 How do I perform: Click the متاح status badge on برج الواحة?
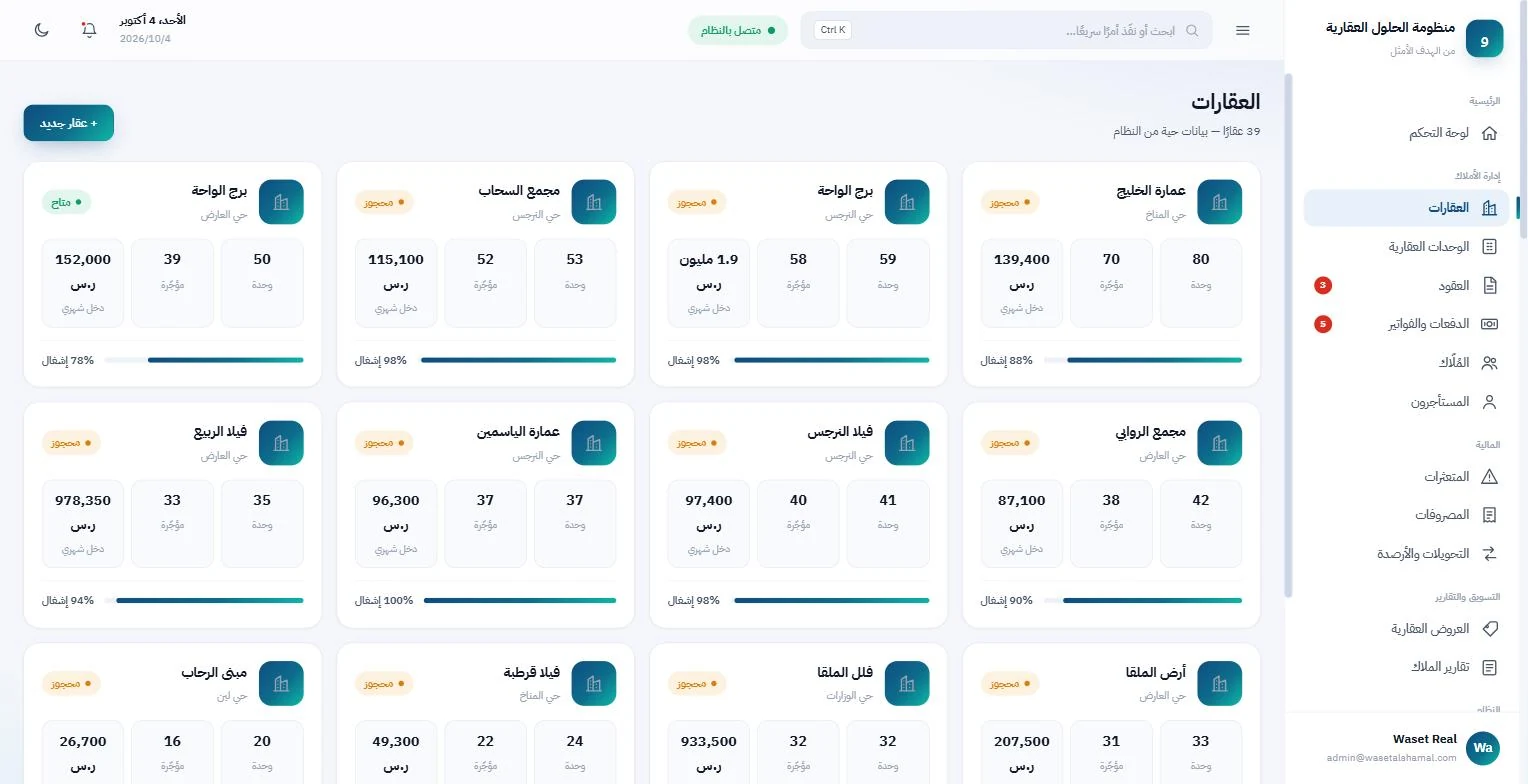coord(66,202)
